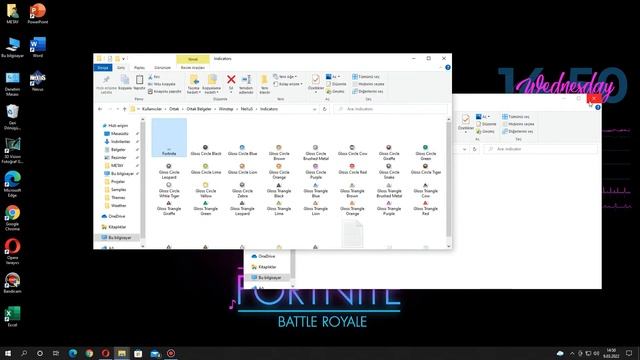640x360 pixels.
Task: Click Kısayolu yapıştır in the ribbon
Action: (164, 91)
